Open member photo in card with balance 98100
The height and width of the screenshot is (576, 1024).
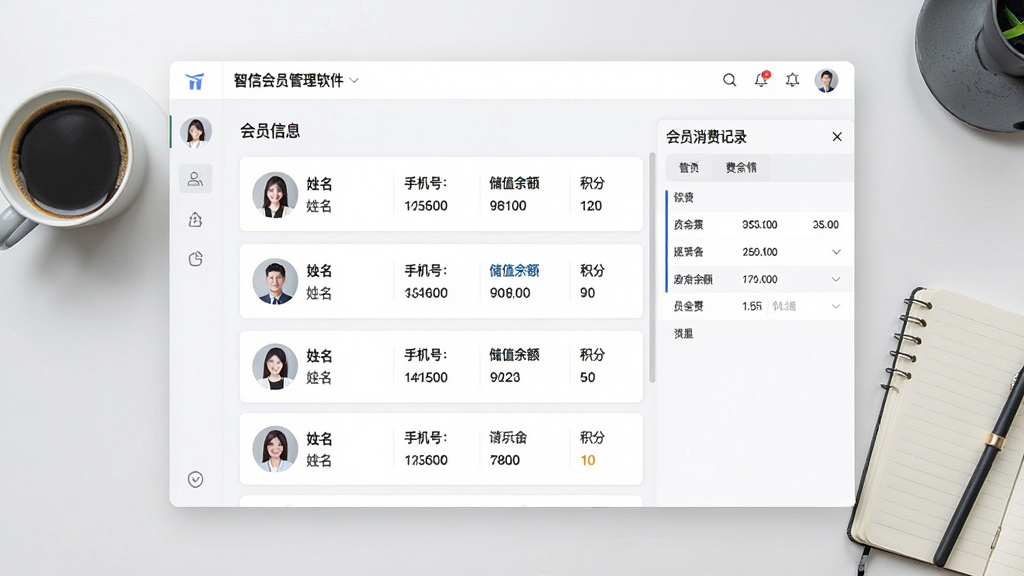coord(275,195)
